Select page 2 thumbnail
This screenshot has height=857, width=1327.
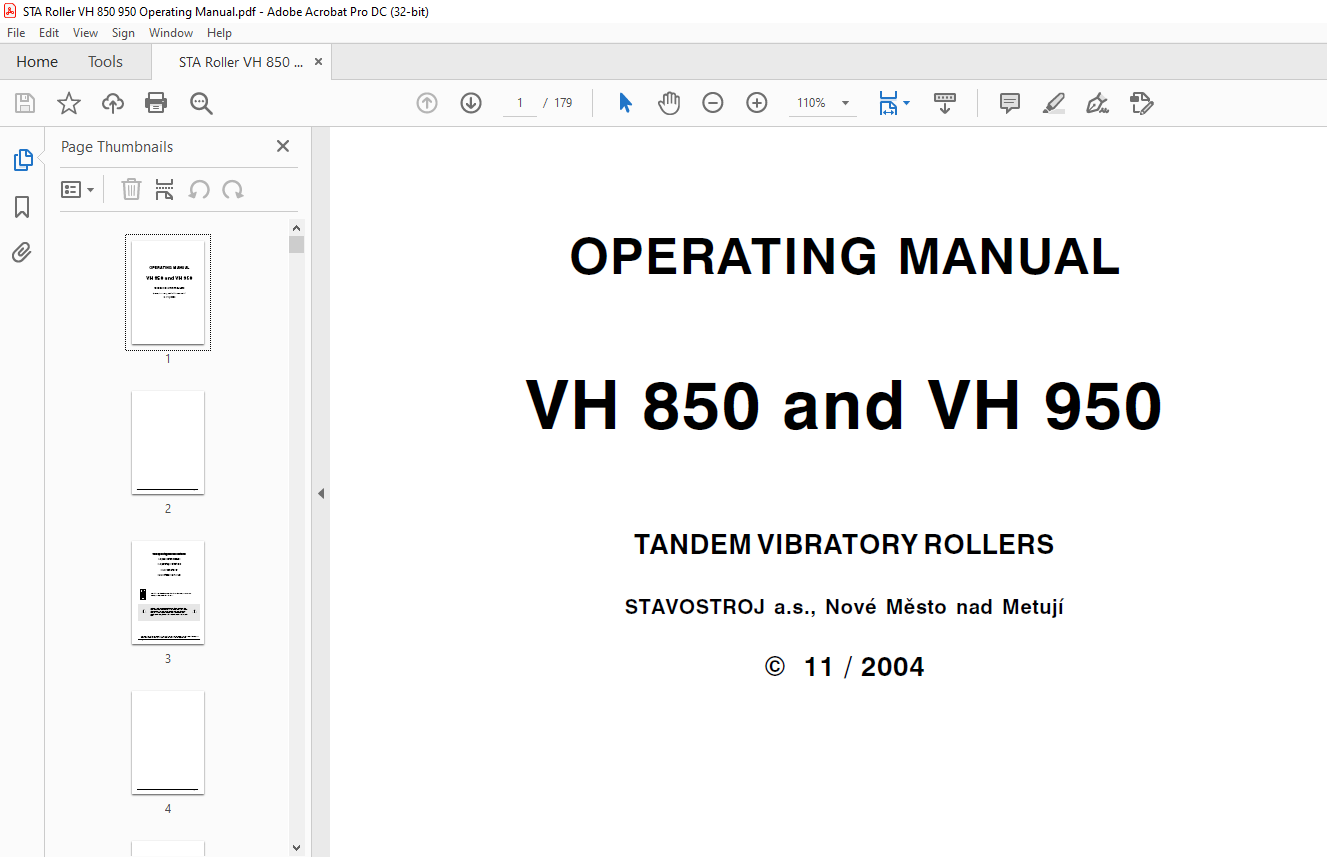tap(168, 442)
